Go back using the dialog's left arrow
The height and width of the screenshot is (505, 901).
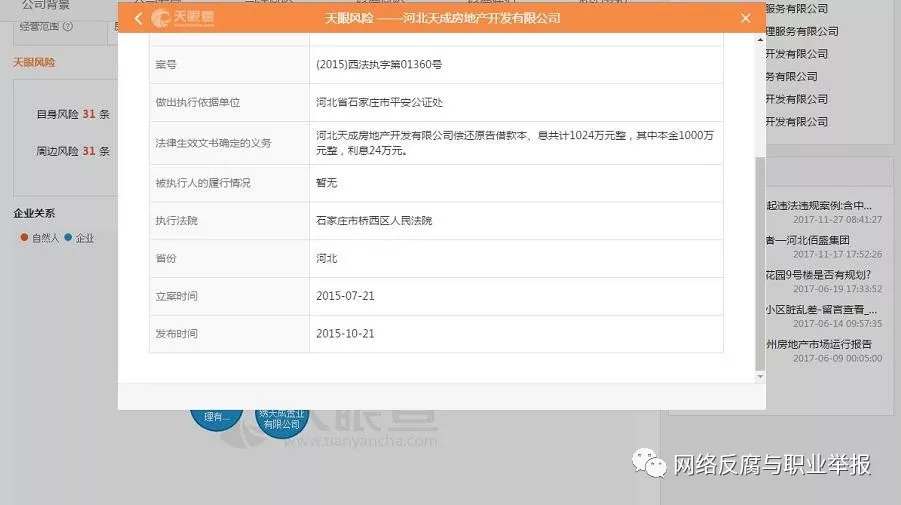pos(138,18)
